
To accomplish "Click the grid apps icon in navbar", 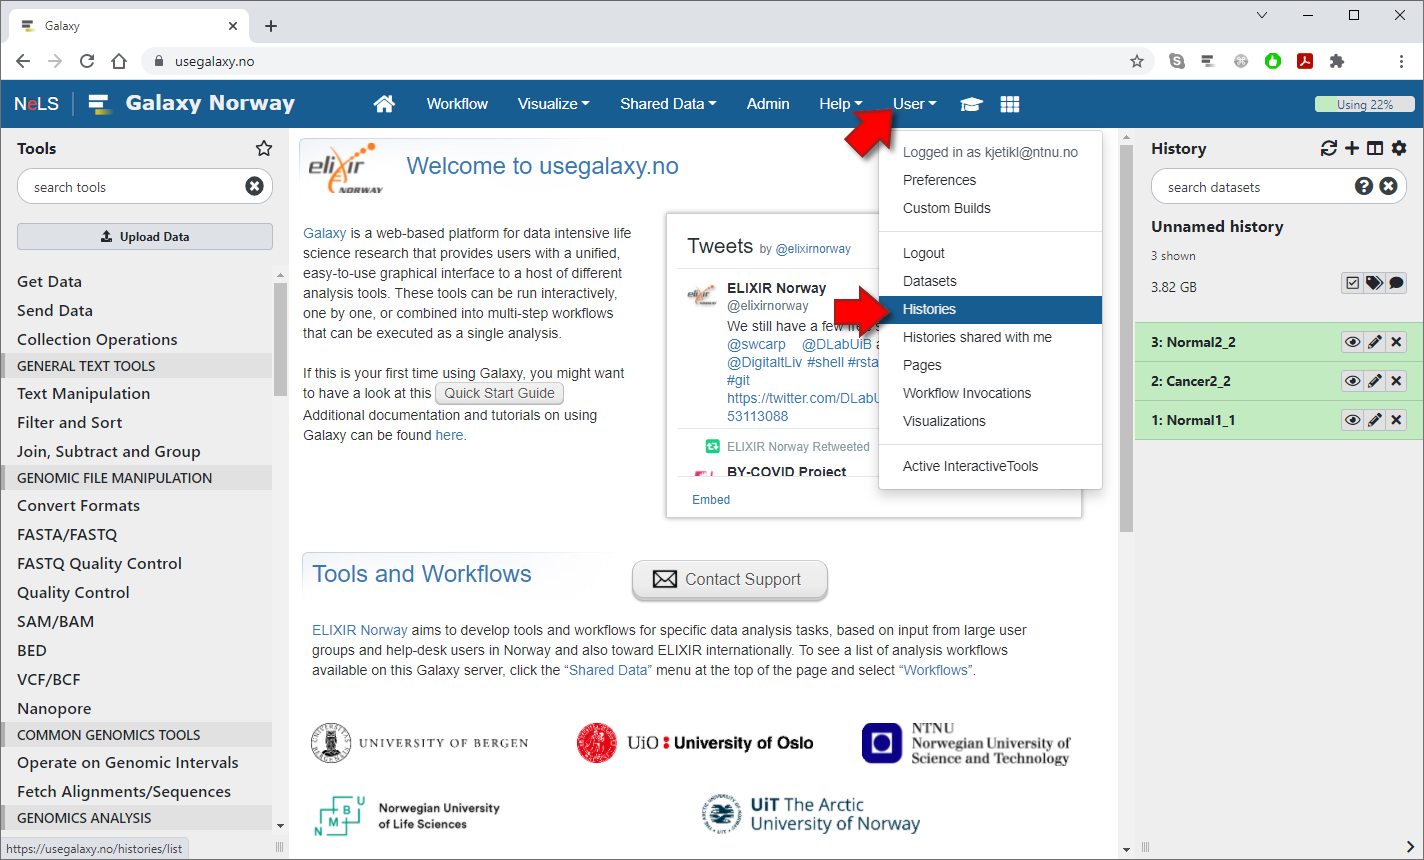I will 1010,104.
